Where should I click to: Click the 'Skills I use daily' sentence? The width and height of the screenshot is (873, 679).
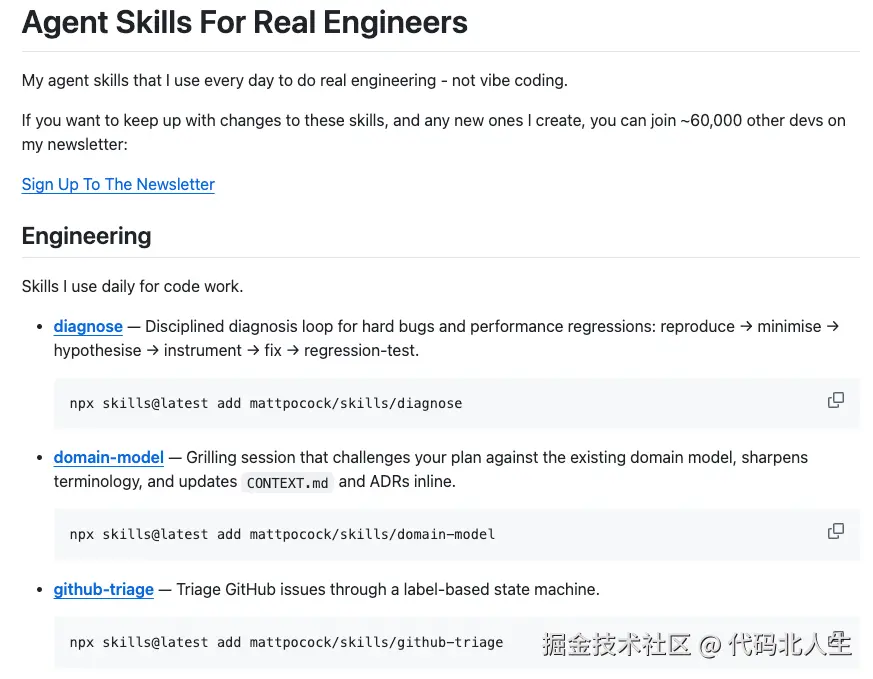pyautogui.click(x=132, y=286)
